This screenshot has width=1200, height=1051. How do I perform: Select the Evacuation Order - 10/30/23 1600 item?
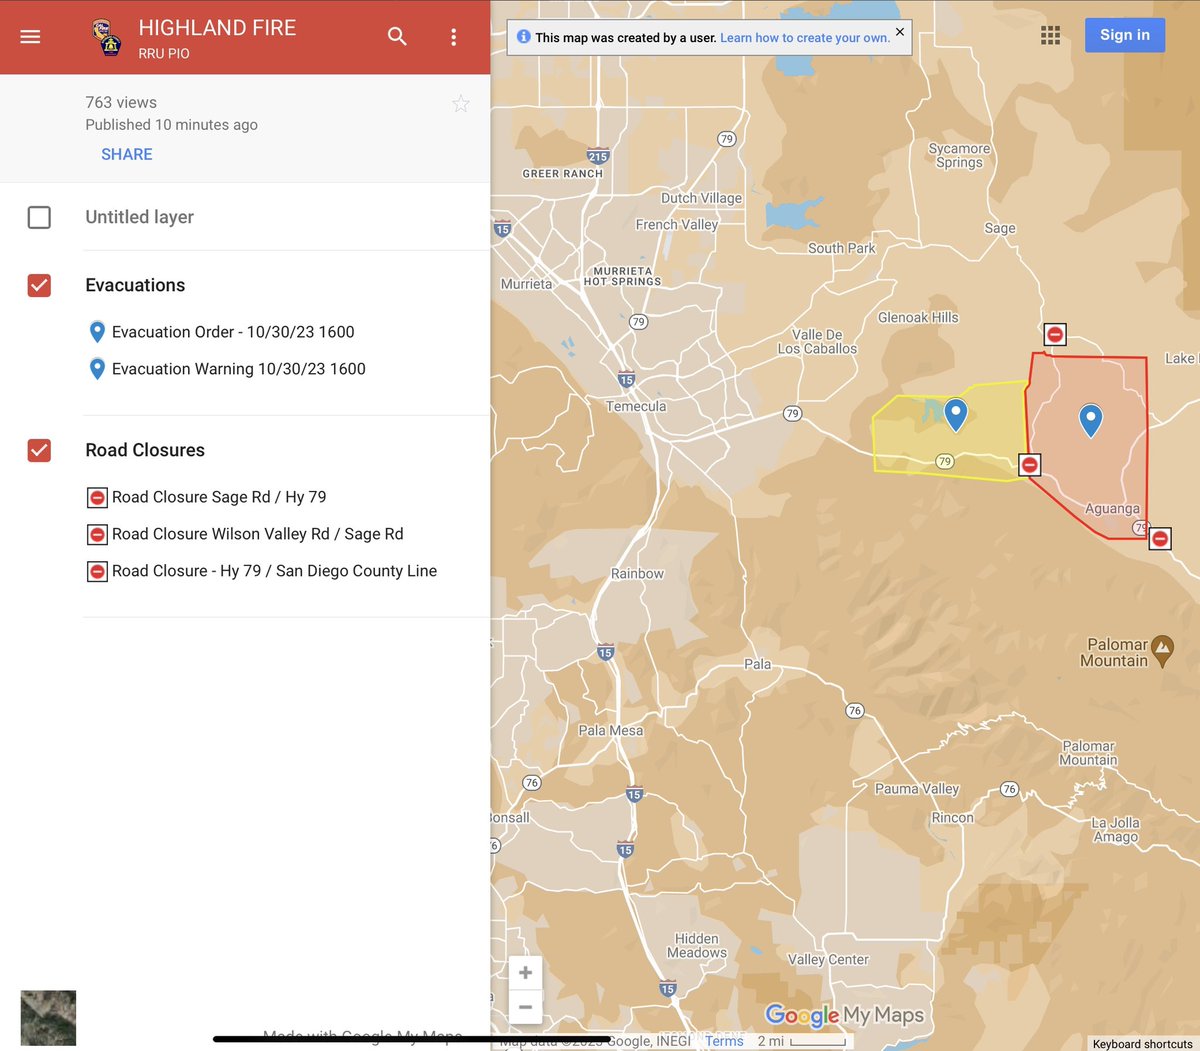[233, 331]
